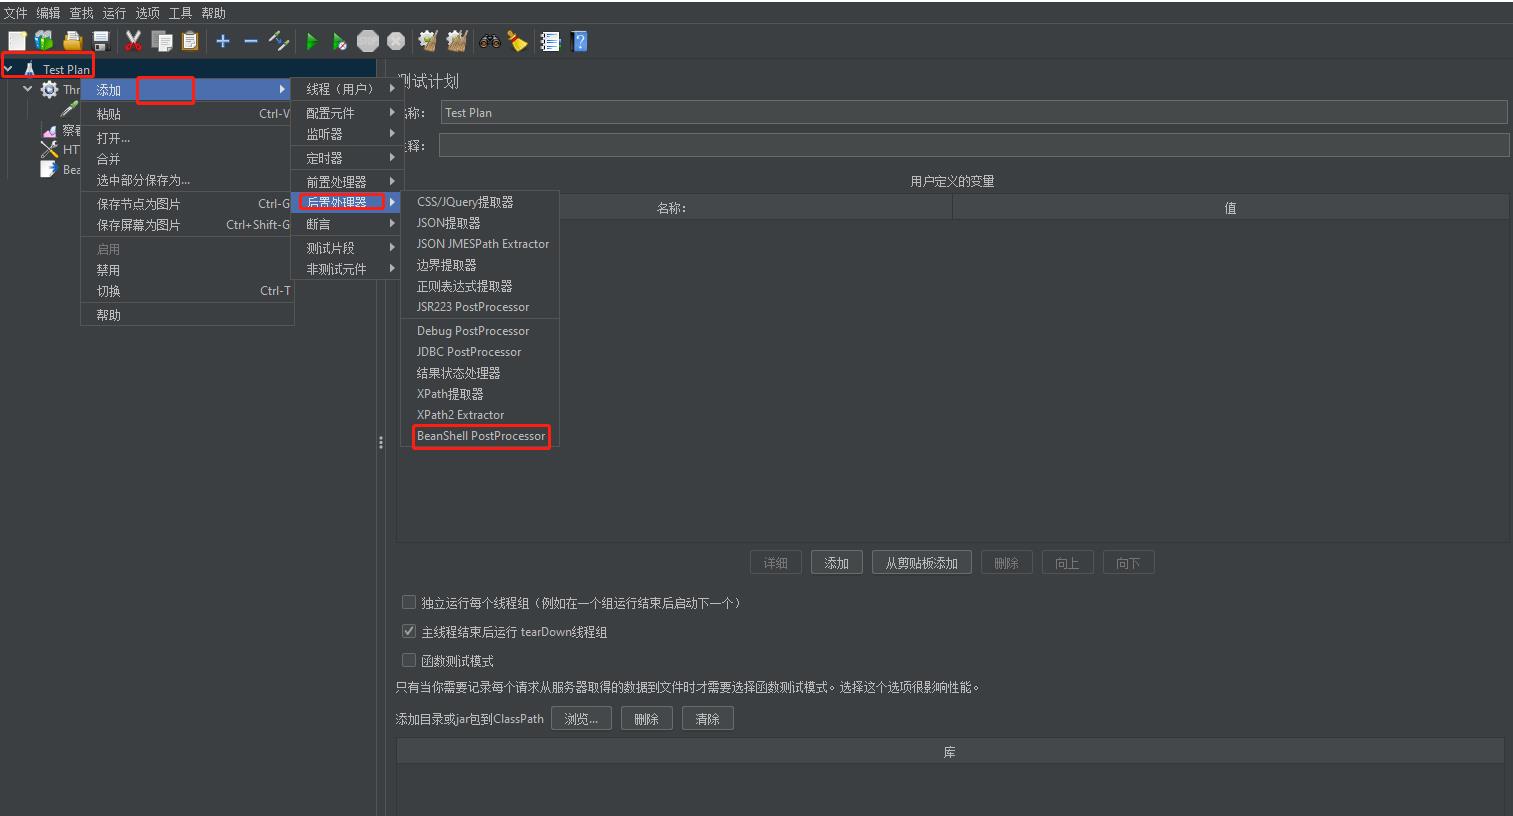Enable the functional test mode checkbox

[408, 660]
